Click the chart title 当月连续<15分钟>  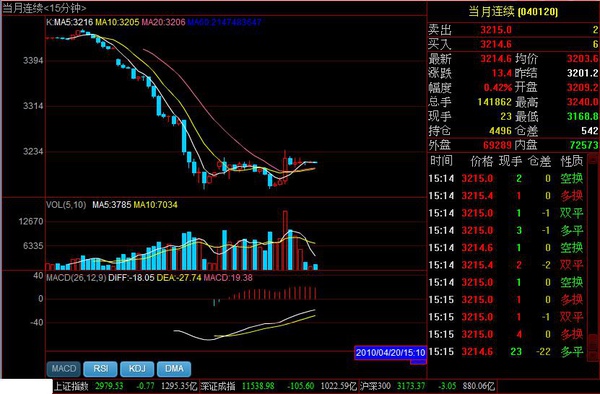pos(44,8)
